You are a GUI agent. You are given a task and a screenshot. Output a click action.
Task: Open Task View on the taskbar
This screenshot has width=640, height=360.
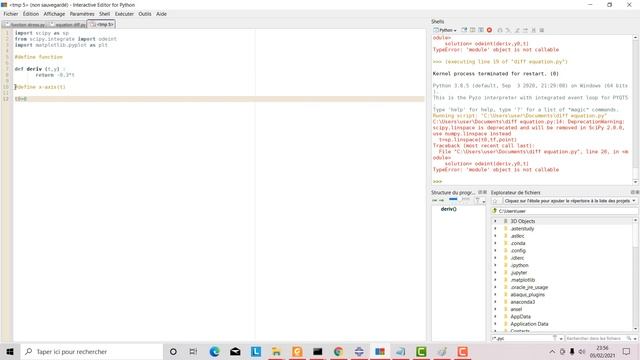[193, 351]
